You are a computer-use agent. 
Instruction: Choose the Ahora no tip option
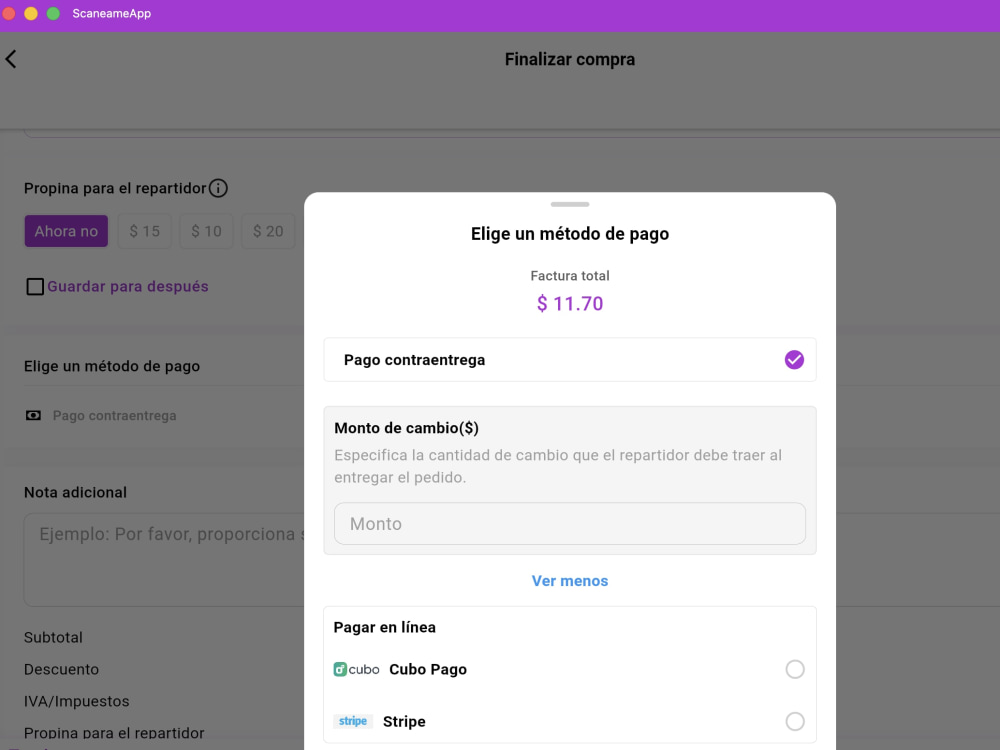tap(66, 231)
